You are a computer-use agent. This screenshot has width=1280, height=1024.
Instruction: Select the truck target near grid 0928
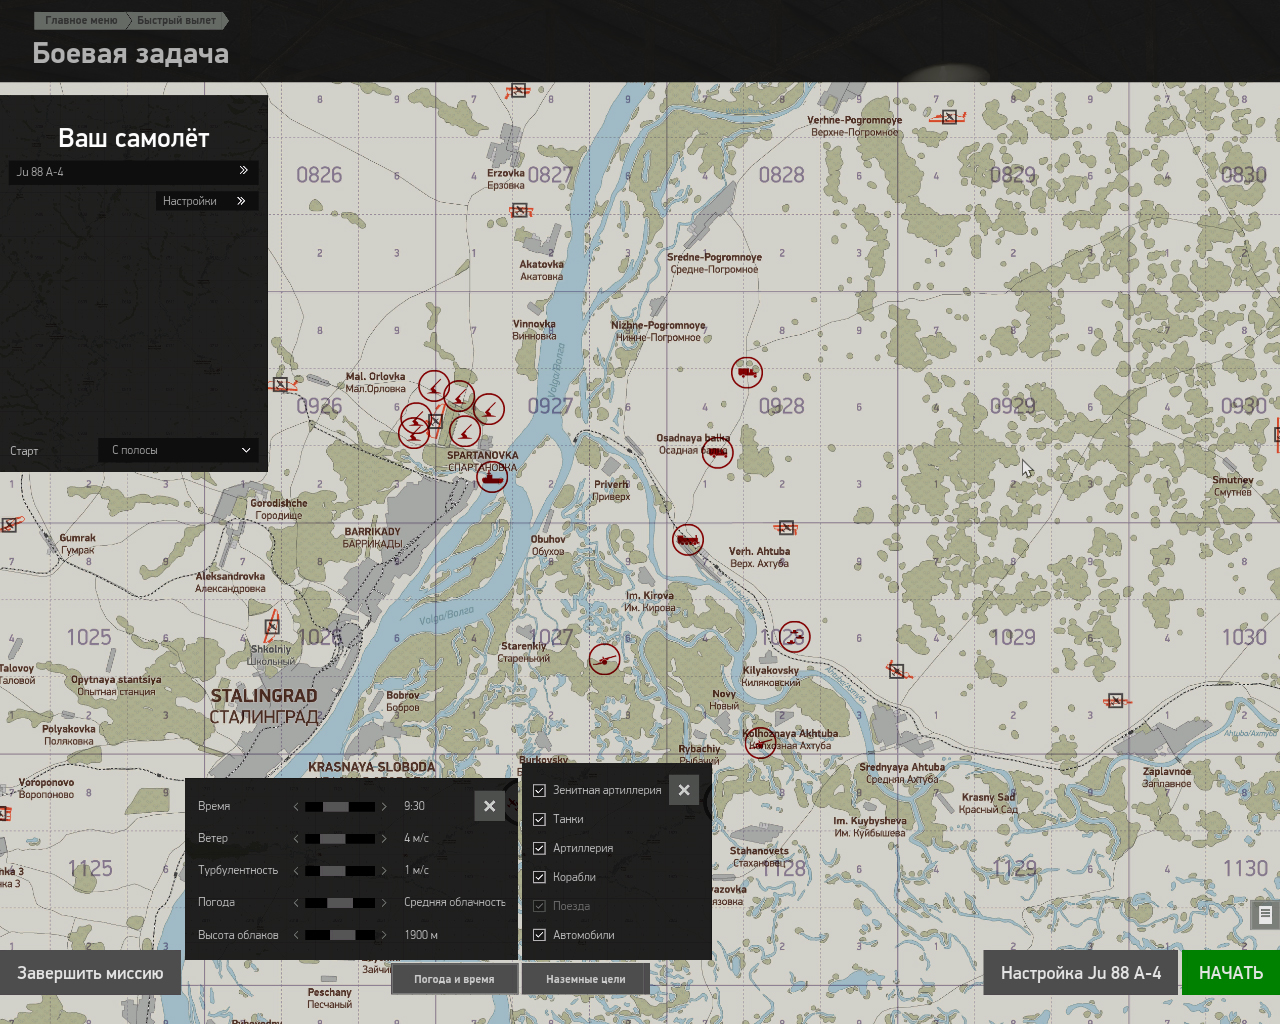click(746, 373)
